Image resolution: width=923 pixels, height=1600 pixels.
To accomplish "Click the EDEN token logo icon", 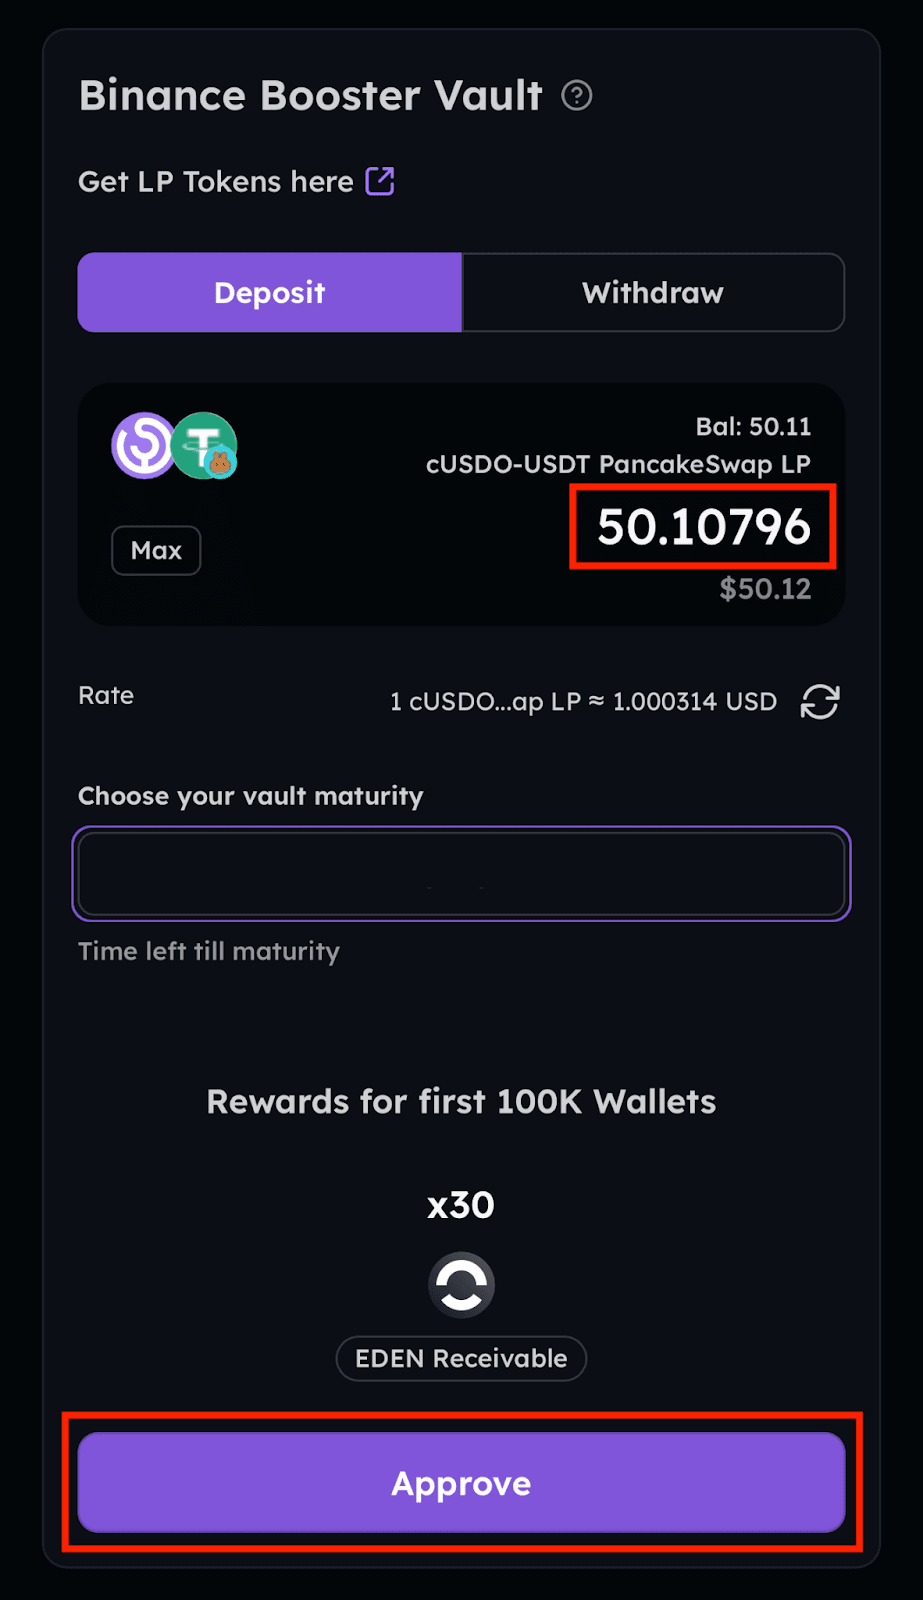I will click(461, 1285).
